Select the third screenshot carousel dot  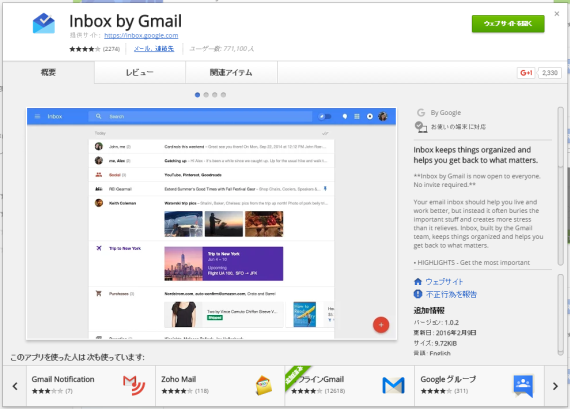coord(215,95)
